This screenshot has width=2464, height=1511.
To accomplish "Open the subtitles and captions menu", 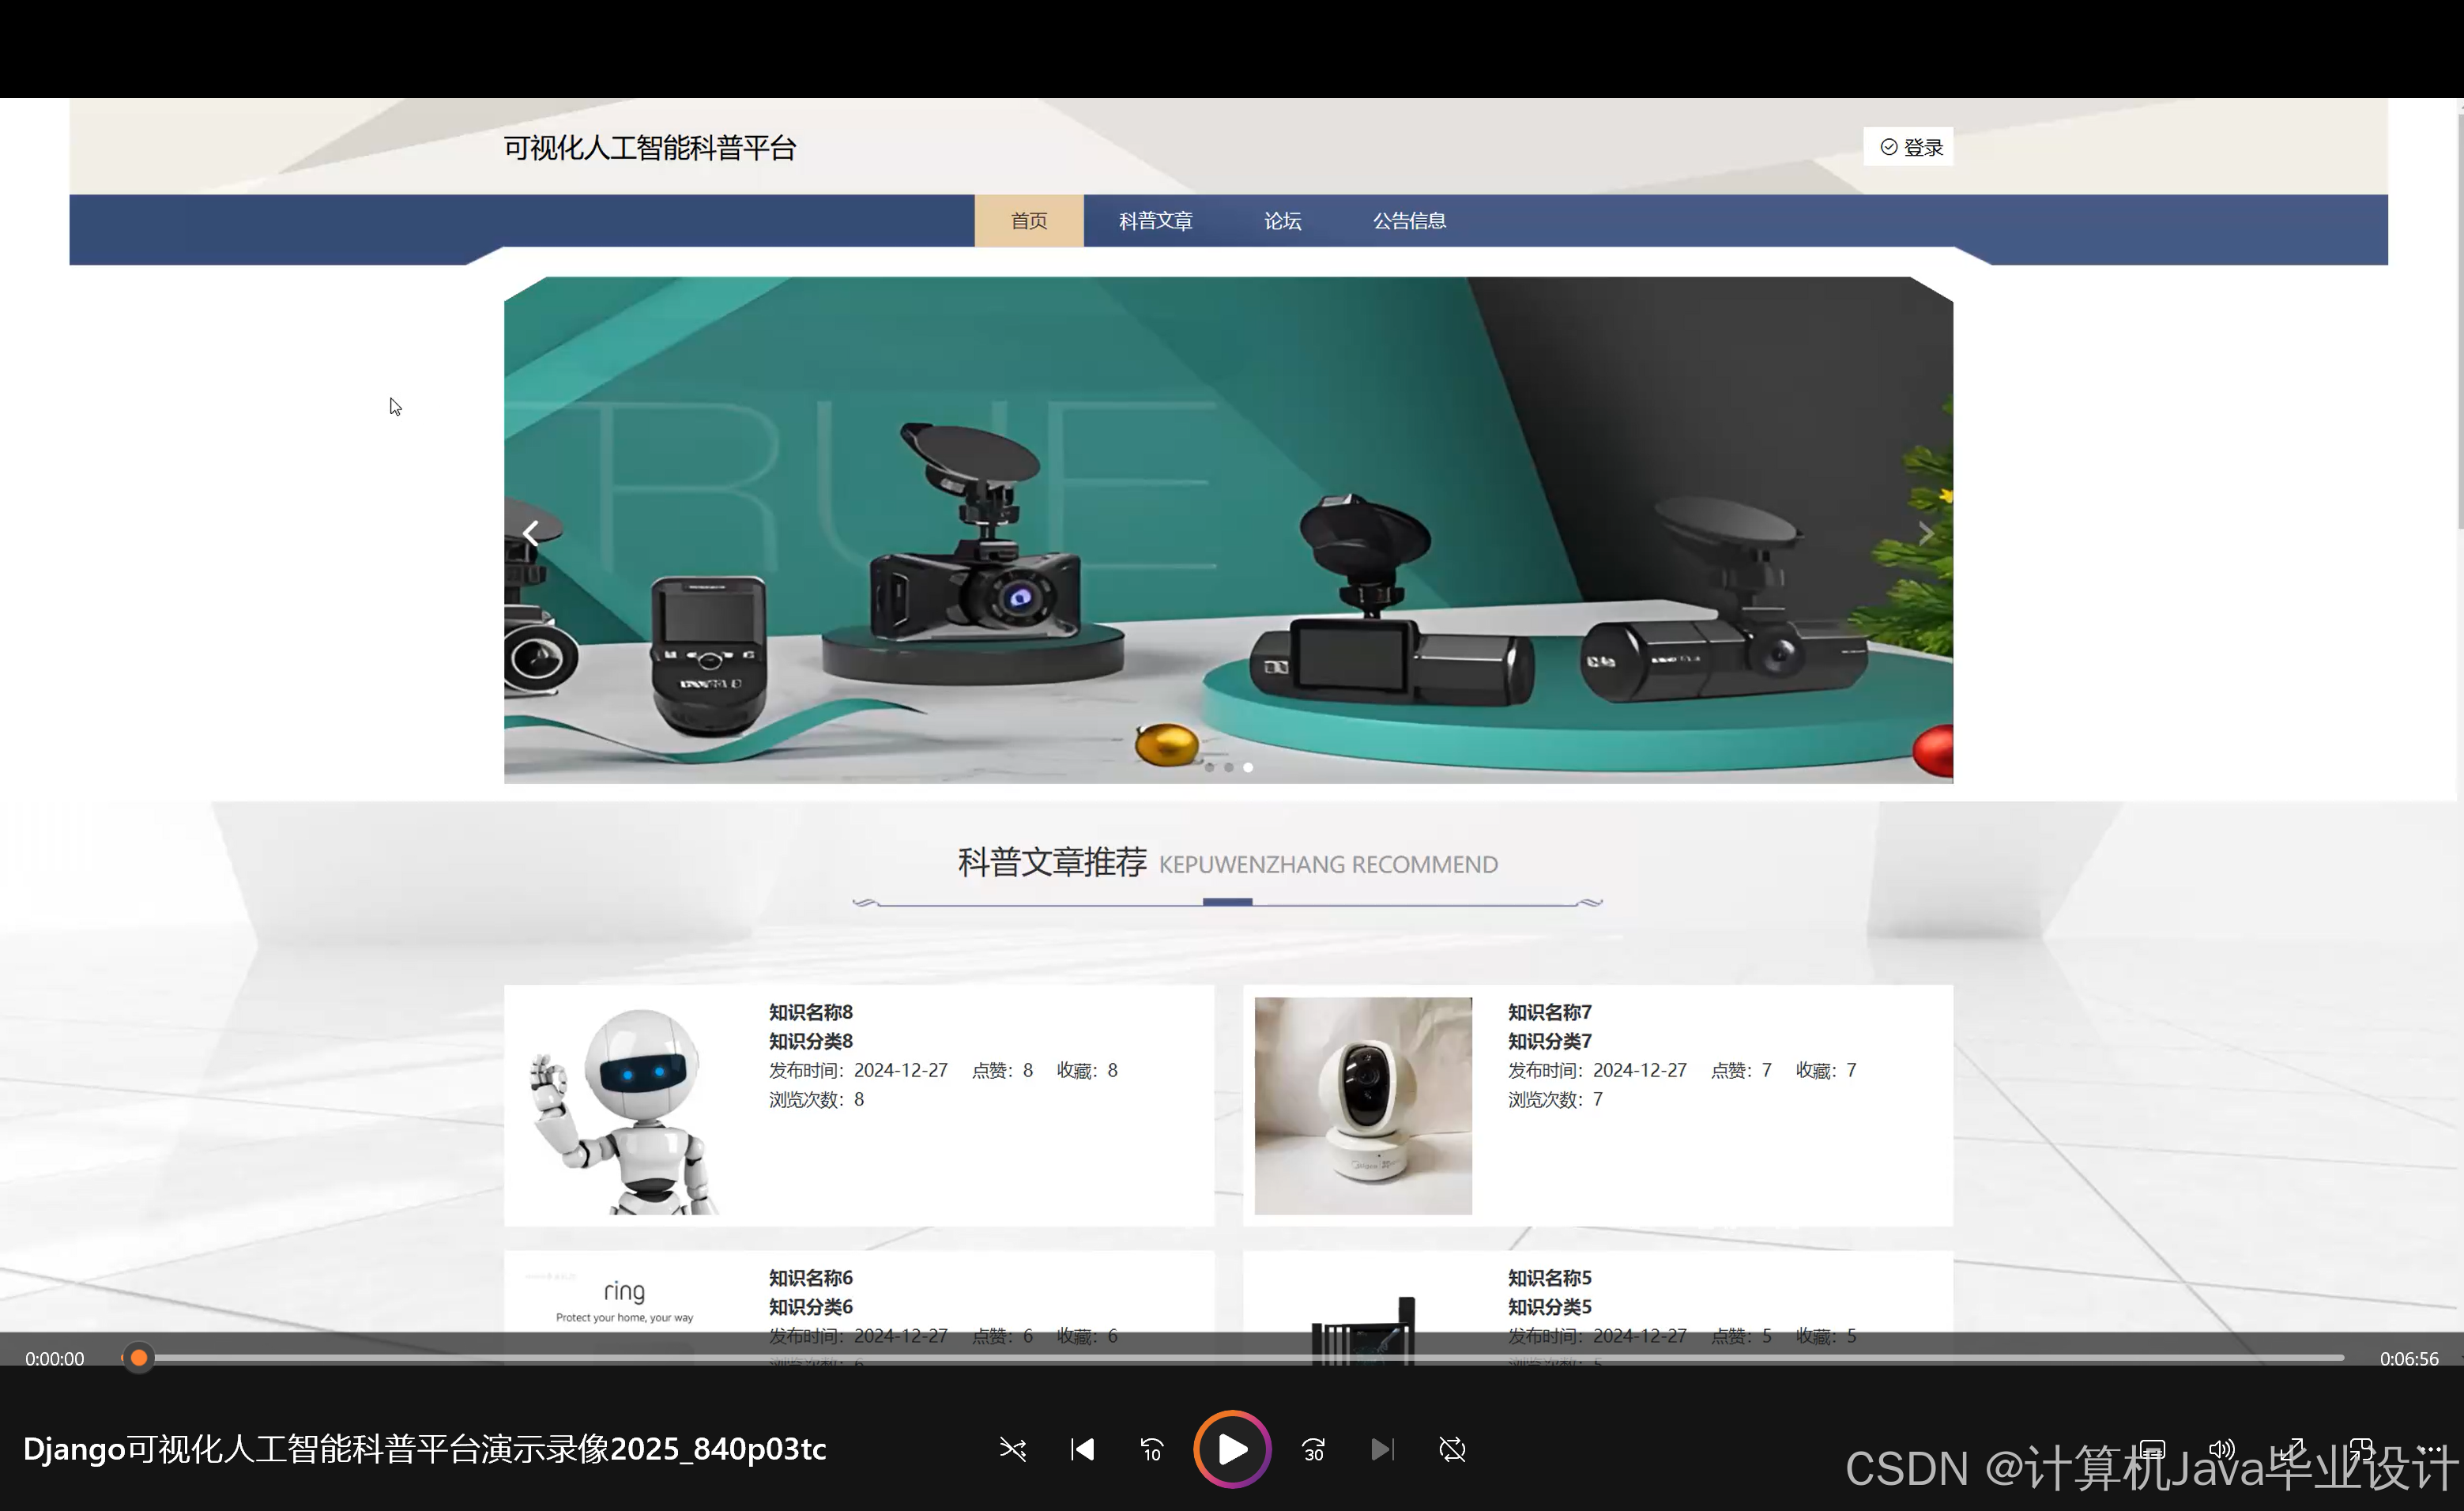I will pyautogui.click(x=2152, y=1449).
